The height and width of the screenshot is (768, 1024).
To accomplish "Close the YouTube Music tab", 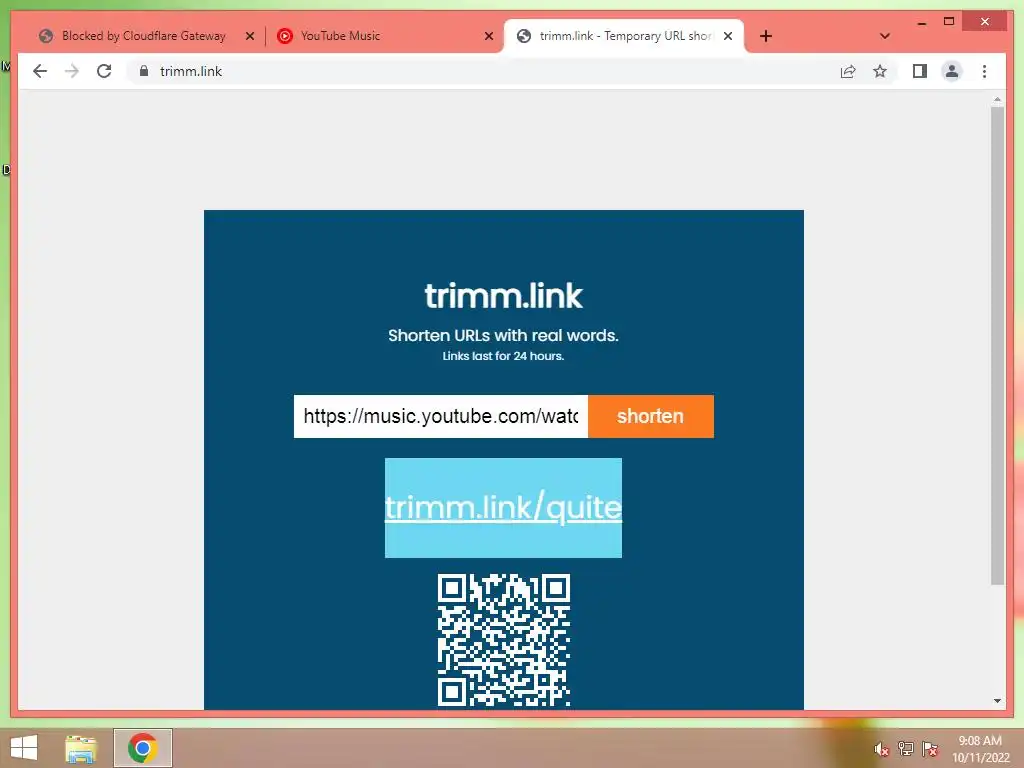I will tap(488, 36).
